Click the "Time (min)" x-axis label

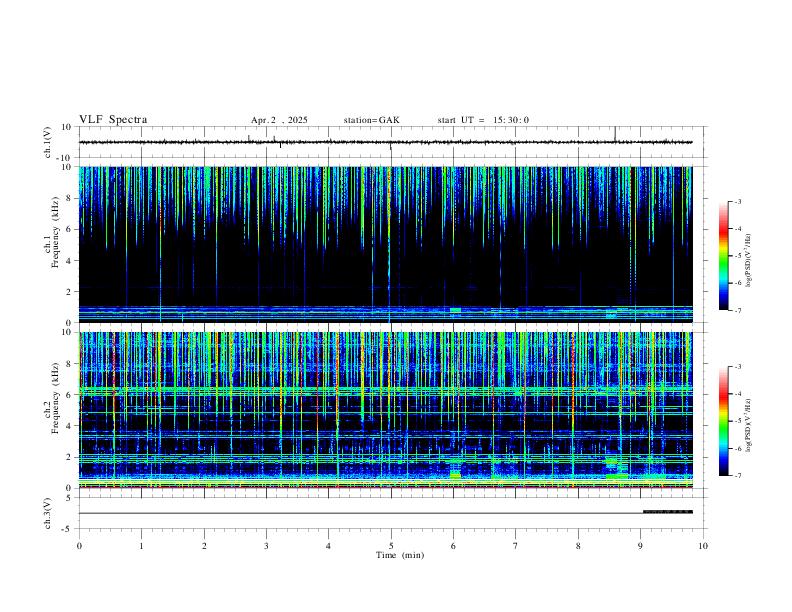[400, 555]
